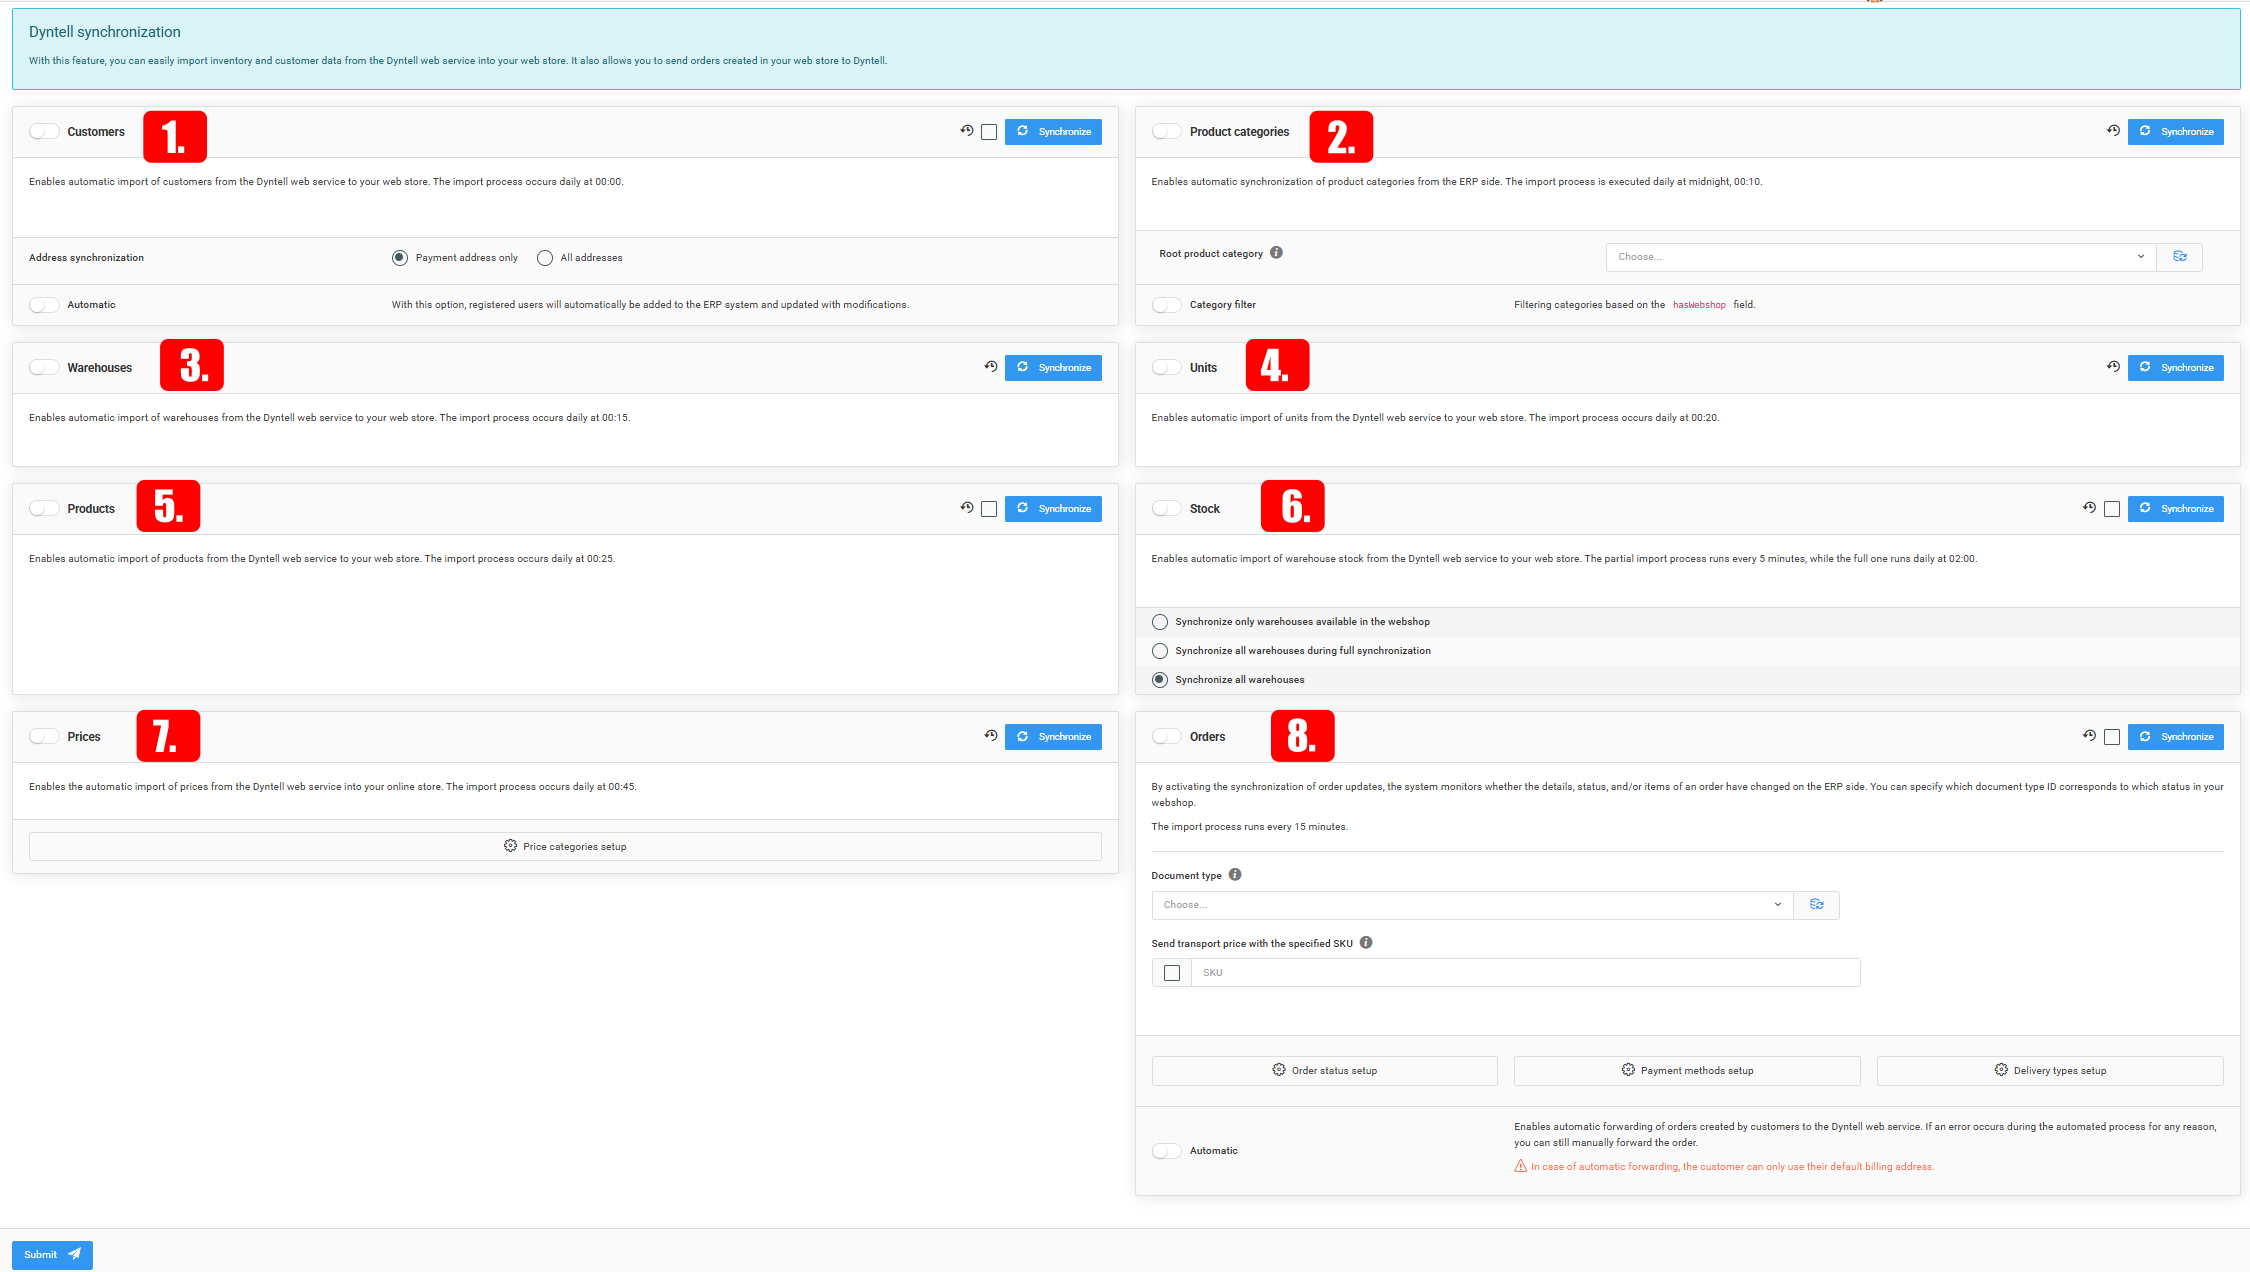Turn on Units synchronization toggle

[x=1167, y=368]
